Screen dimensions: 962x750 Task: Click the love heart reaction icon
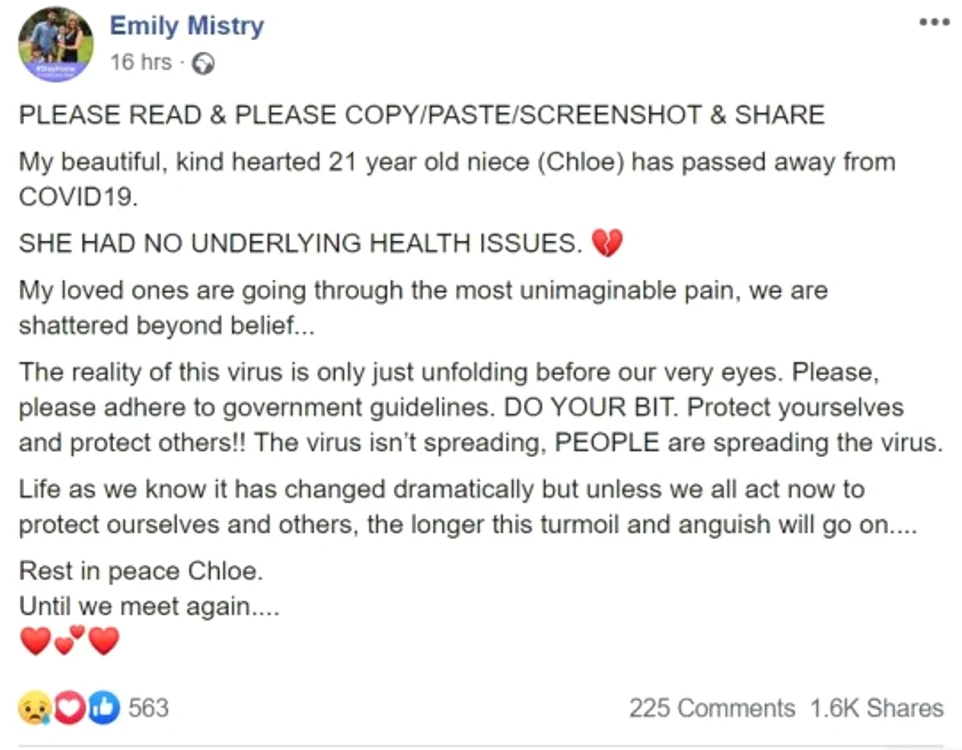click(69, 708)
